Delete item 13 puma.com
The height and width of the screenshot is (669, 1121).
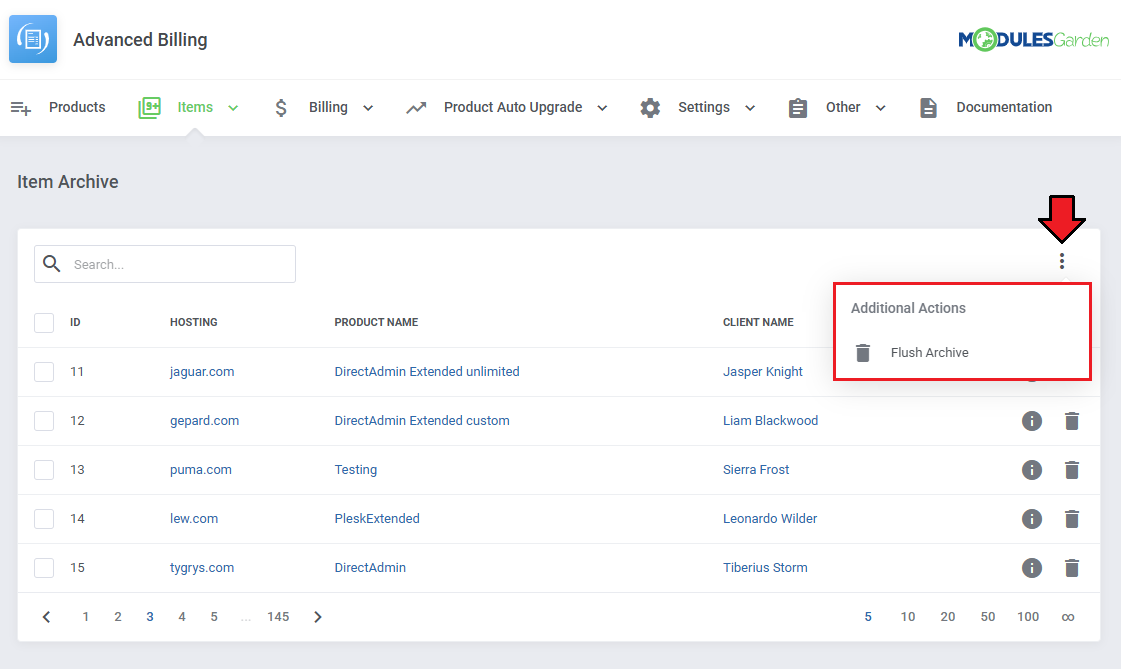coord(1072,470)
